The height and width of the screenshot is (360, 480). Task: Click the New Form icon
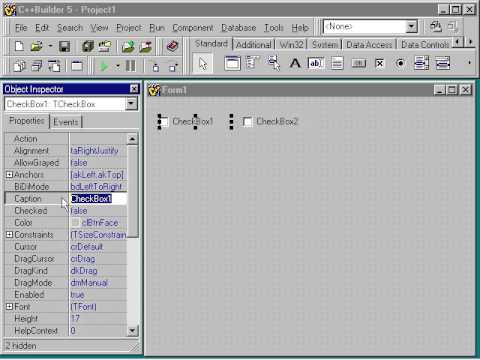point(77,66)
